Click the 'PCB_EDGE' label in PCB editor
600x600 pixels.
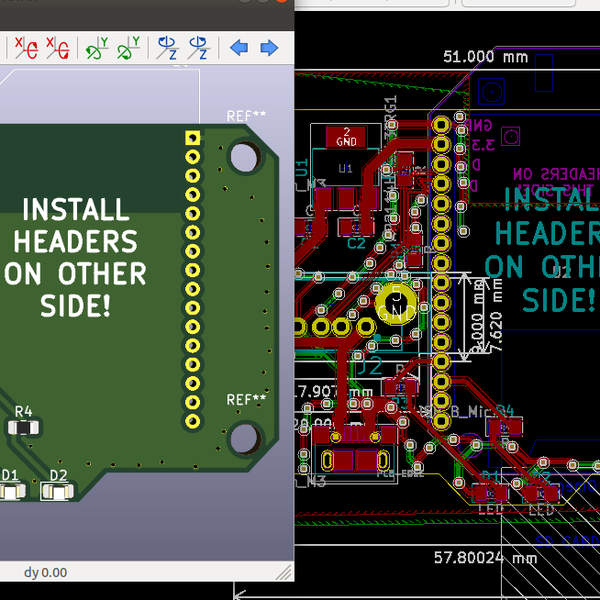[x=400, y=474]
